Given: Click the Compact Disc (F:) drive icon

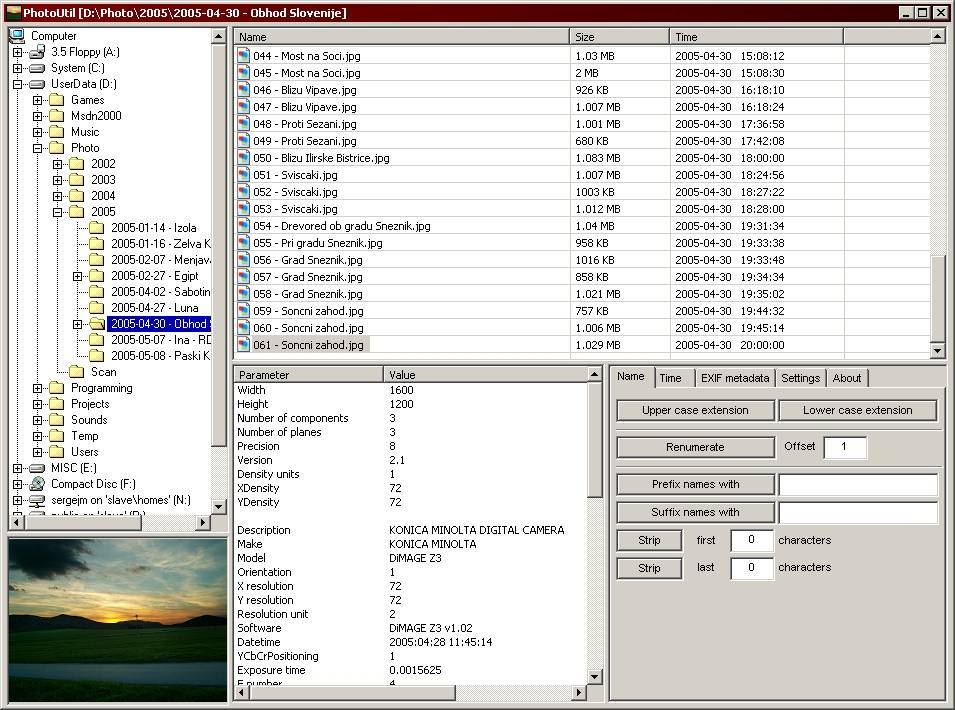Looking at the screenshot, I should [x=37, y=483].
